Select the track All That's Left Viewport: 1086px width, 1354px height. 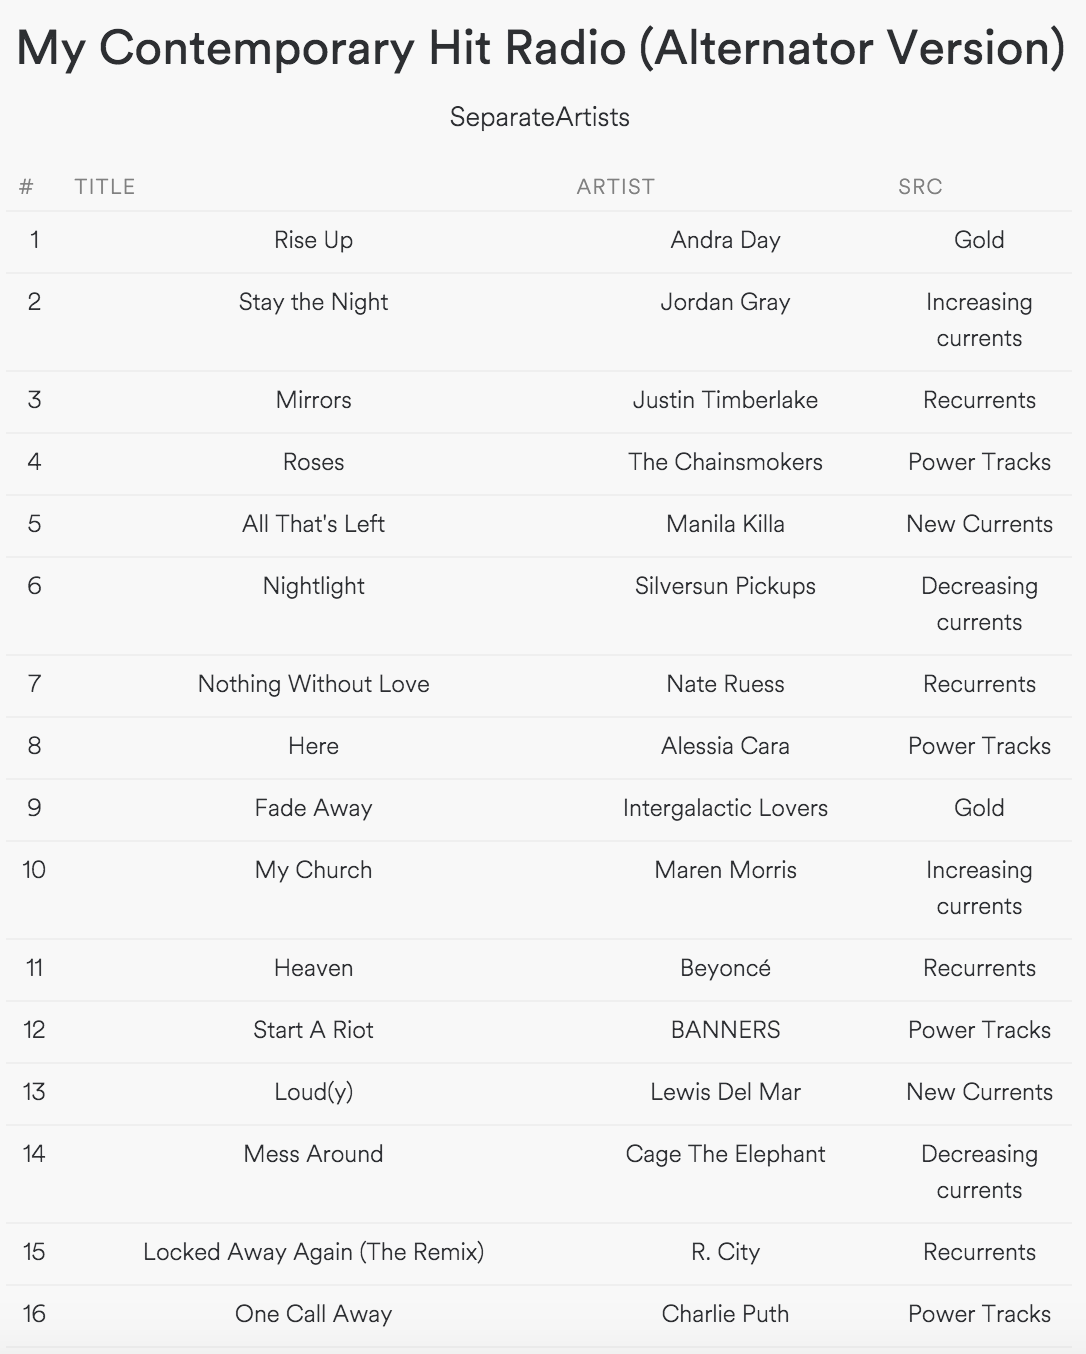coord(313,524)
